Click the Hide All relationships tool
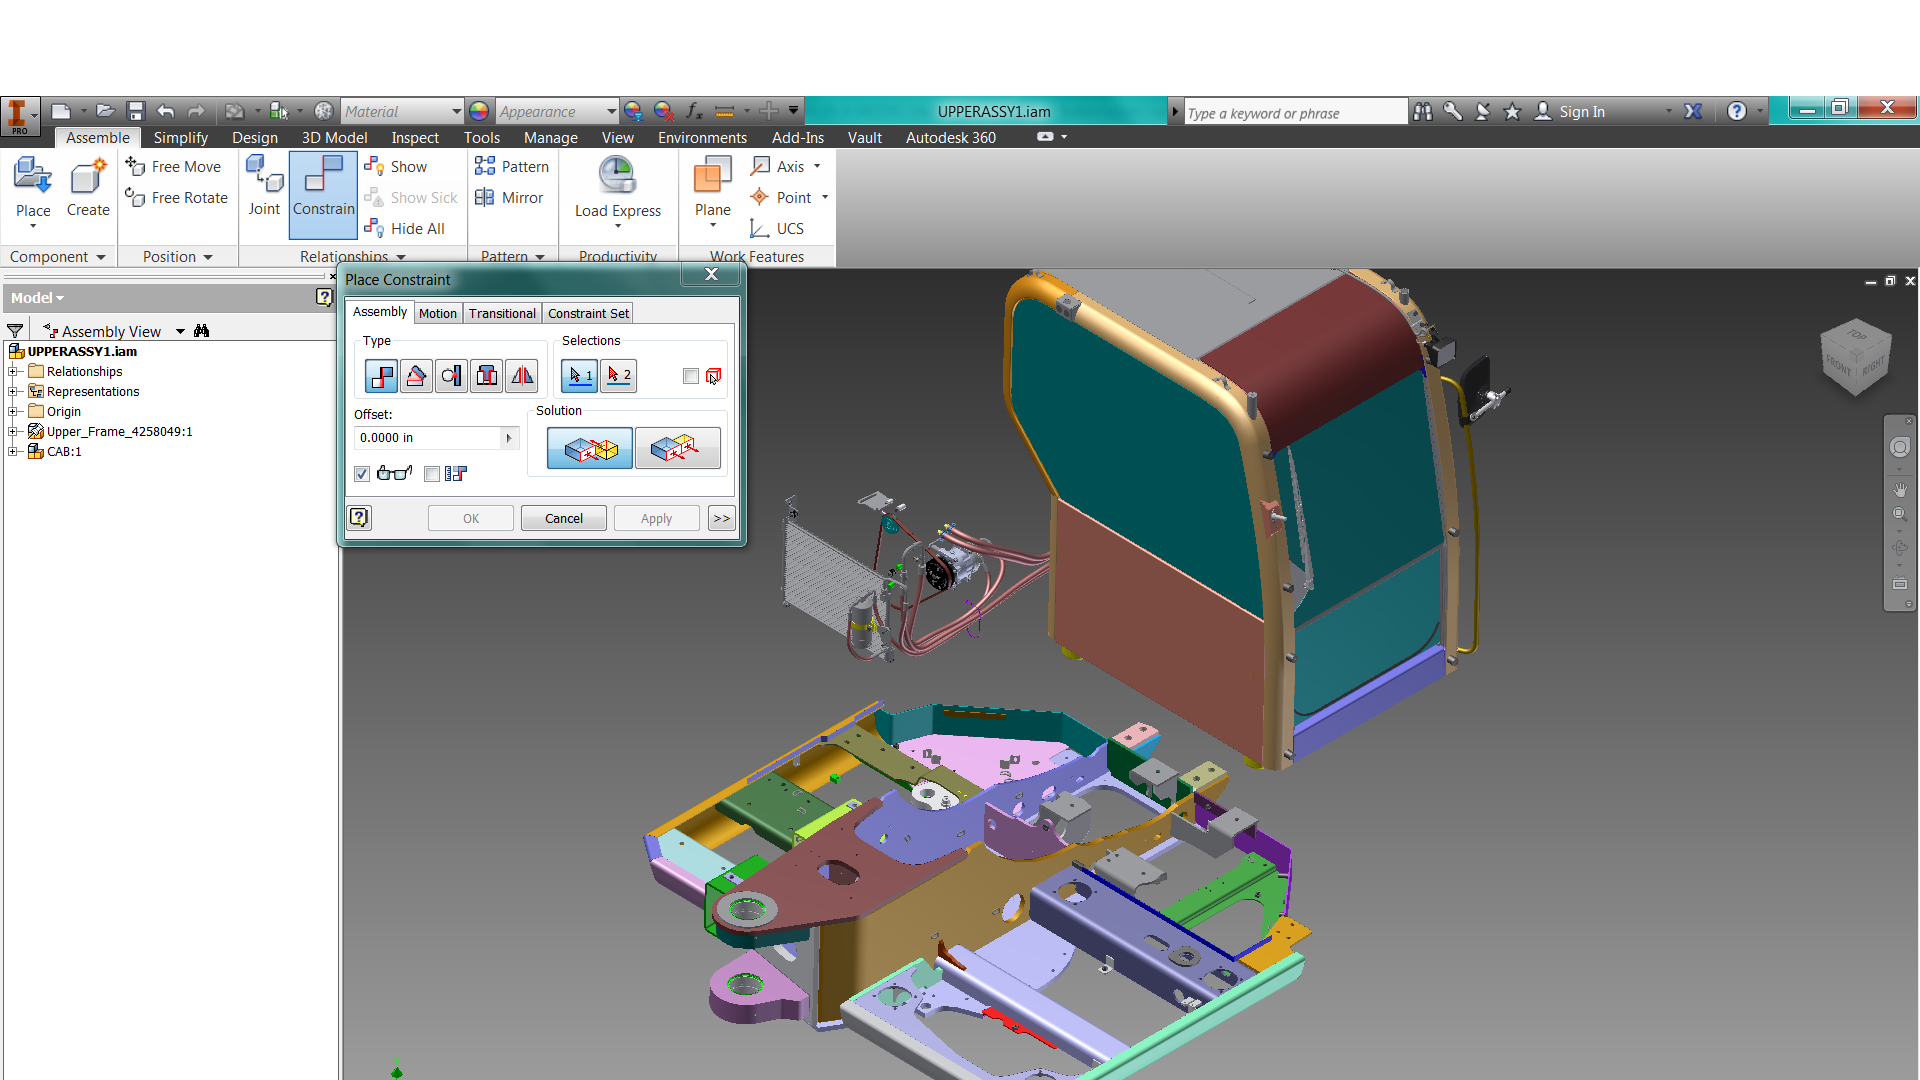Viewport: 1920px width, 1080px height. tap(405, 229)
